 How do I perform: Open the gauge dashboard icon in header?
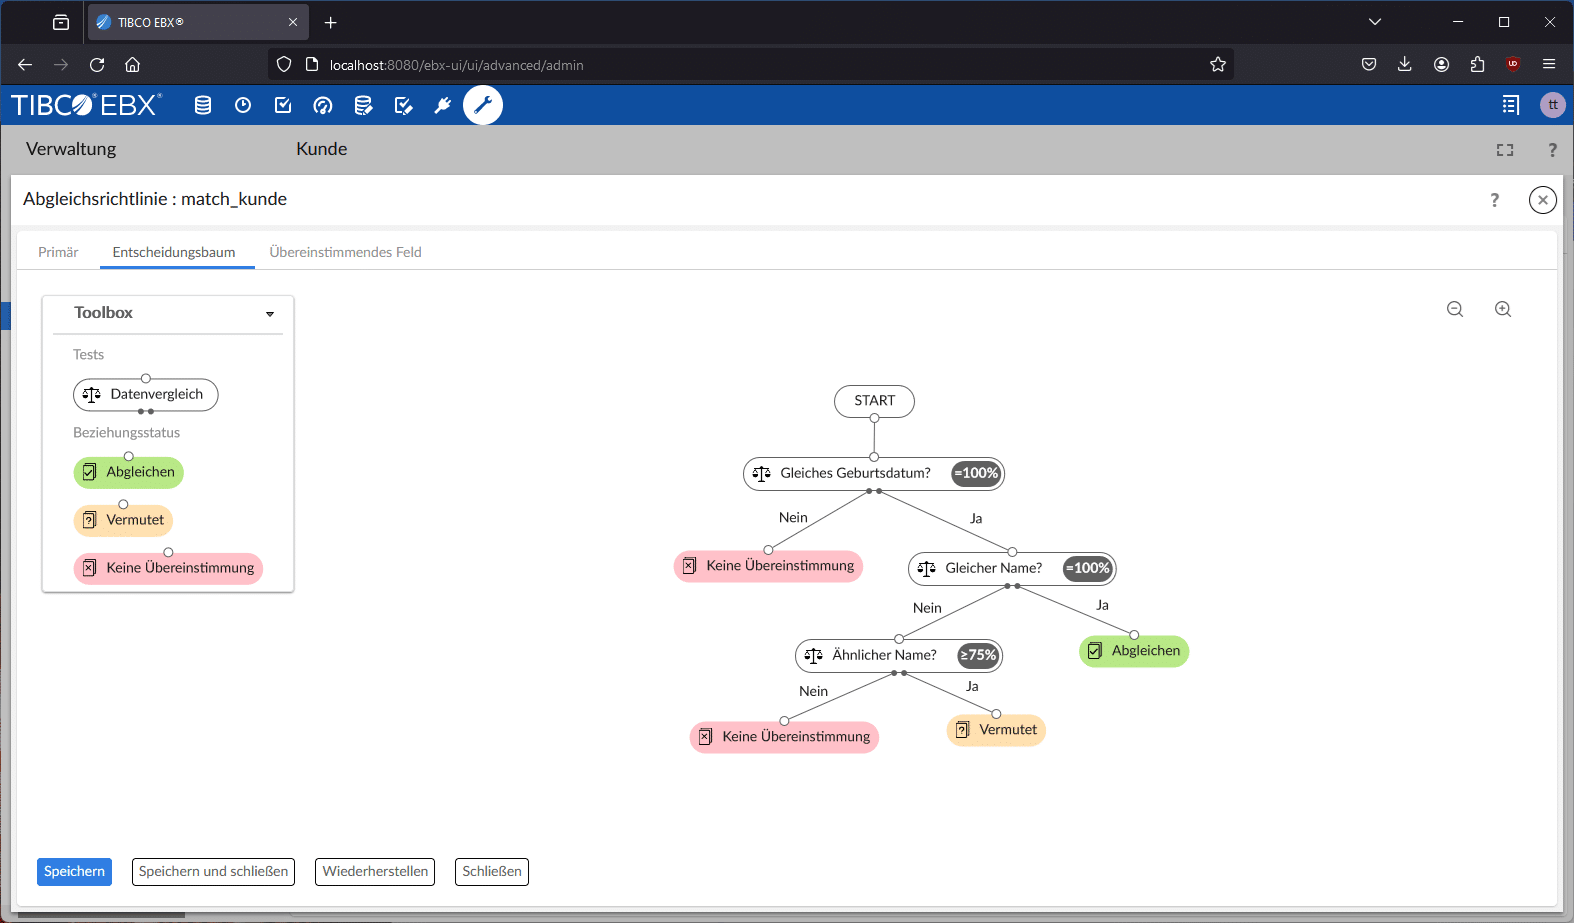(323, 105)
